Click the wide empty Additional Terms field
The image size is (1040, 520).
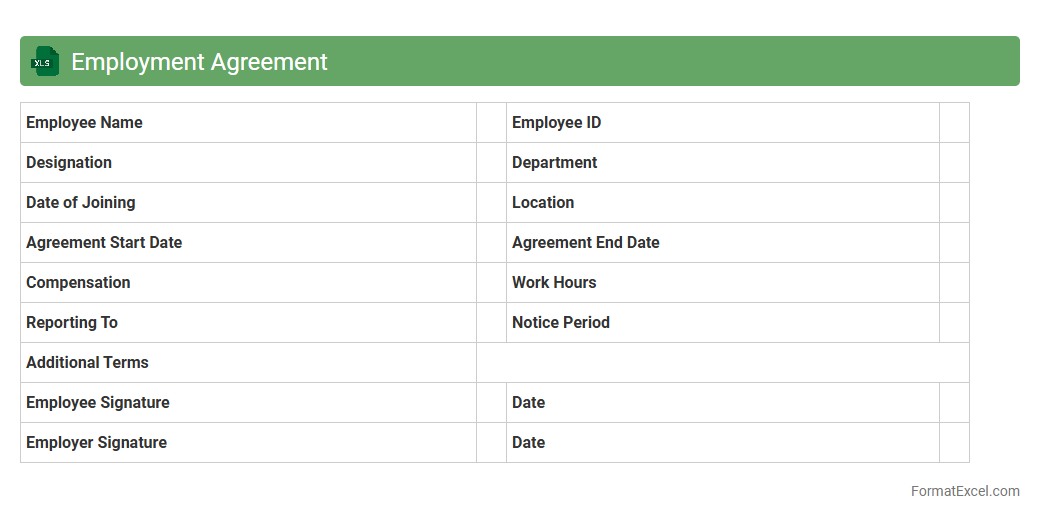(x=722, y=363)
